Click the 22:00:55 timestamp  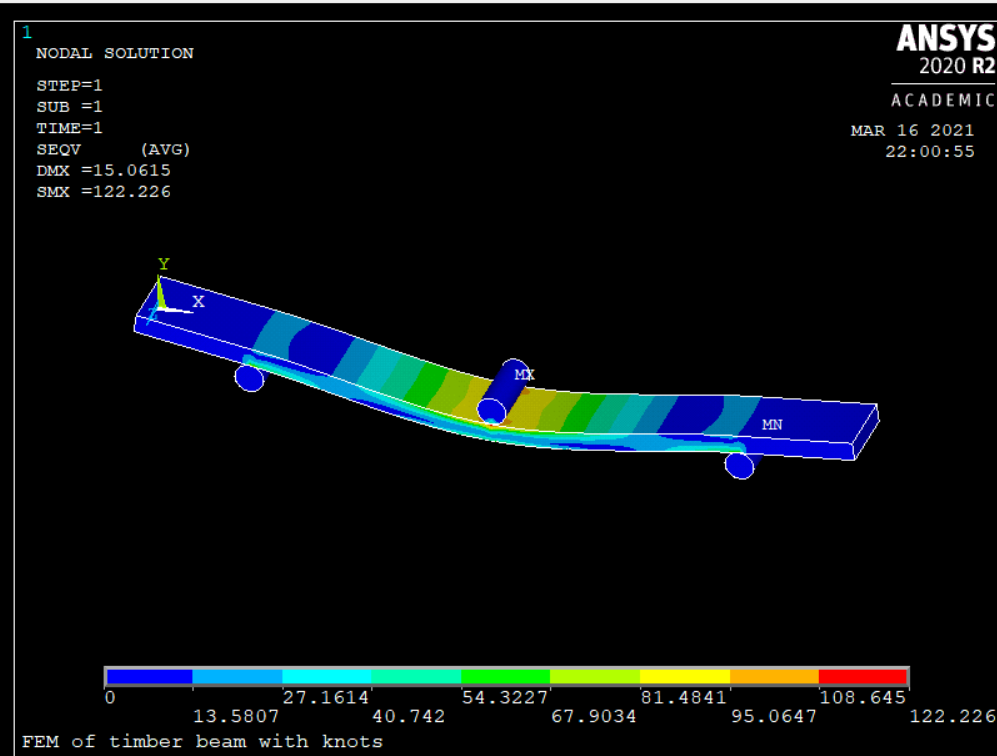930,152
